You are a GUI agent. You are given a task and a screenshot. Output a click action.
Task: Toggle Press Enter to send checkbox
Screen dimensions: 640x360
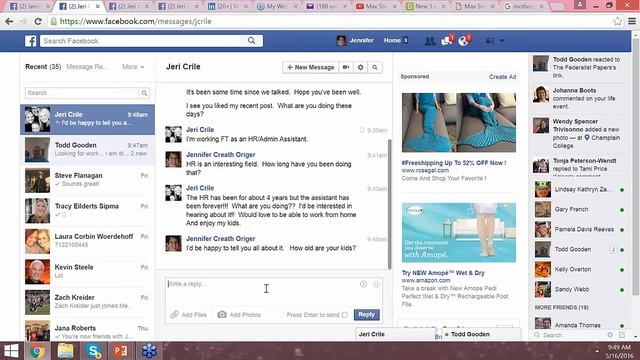[345, 315]
